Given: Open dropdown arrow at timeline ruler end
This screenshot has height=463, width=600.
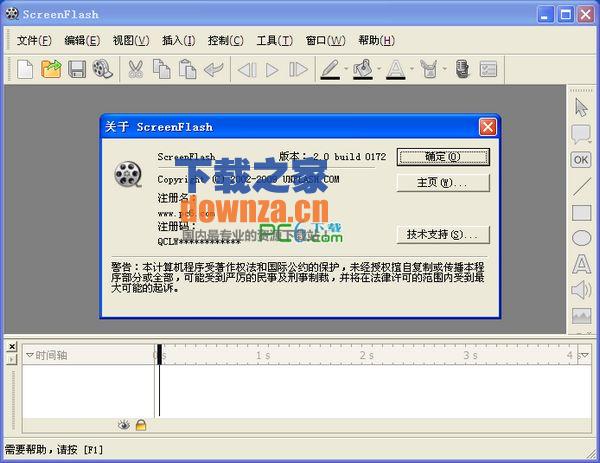Looking at the screenshot, I should point(585,355).
